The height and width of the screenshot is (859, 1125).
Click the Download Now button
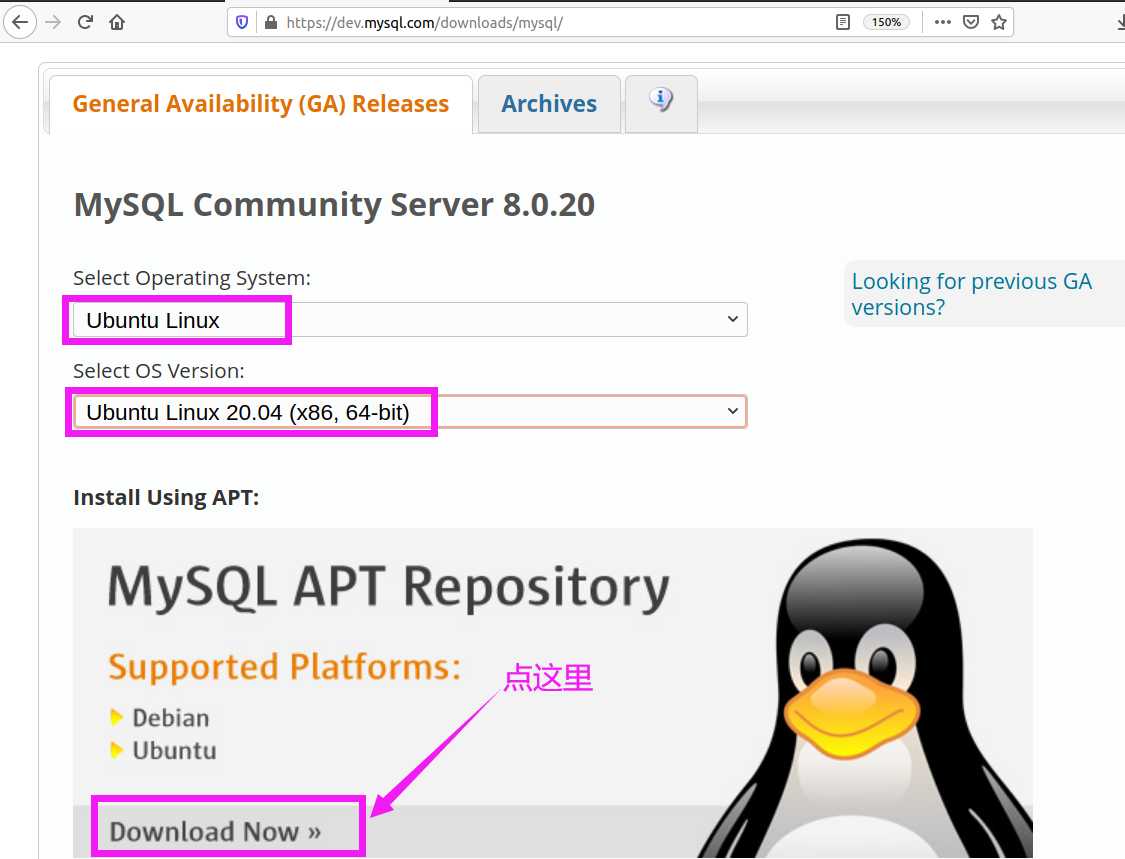[x=215, y=831]
